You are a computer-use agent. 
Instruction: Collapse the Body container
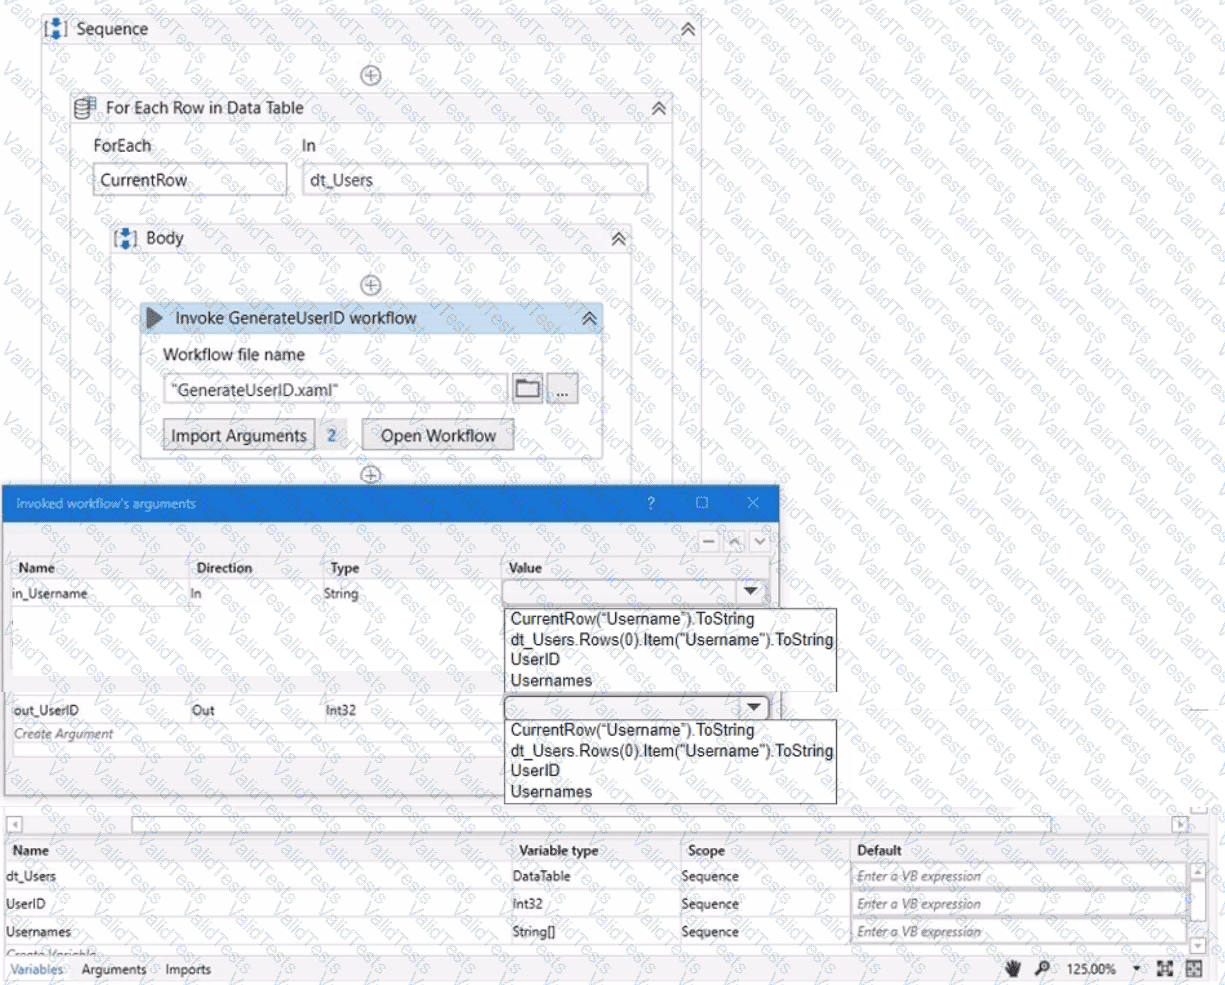click(x=619, y=239)
